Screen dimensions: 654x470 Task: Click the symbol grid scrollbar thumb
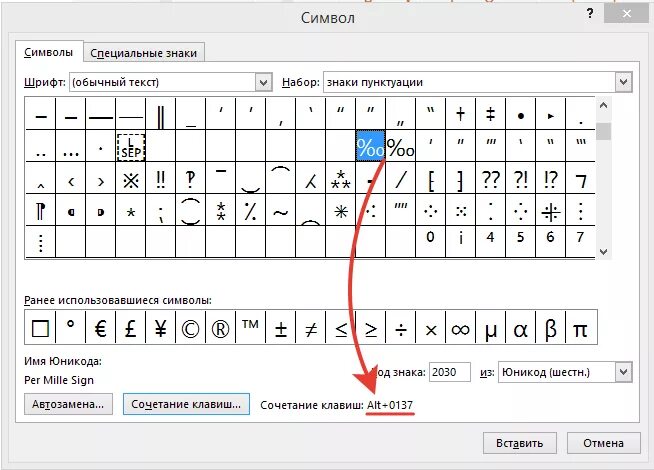603,131
